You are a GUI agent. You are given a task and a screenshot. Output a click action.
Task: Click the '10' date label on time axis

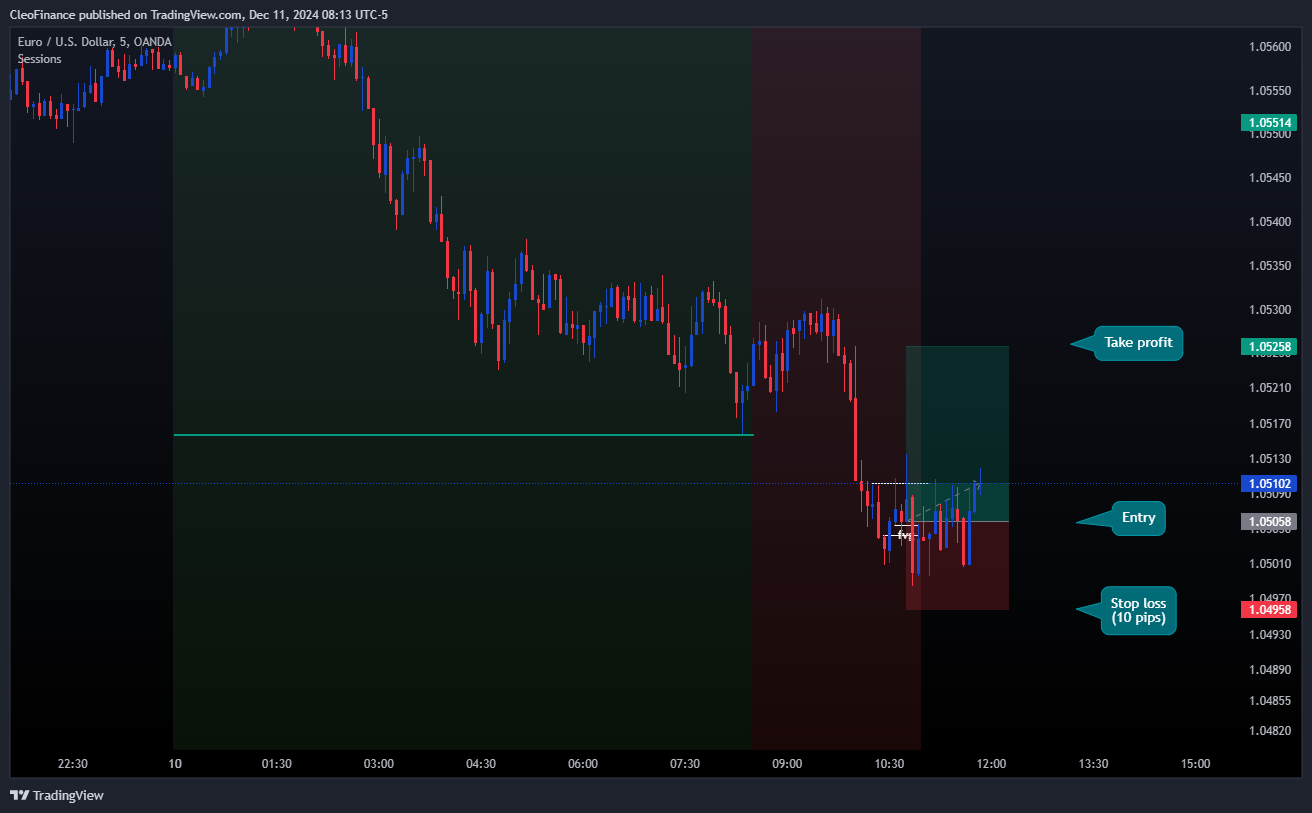click(175, 764)
